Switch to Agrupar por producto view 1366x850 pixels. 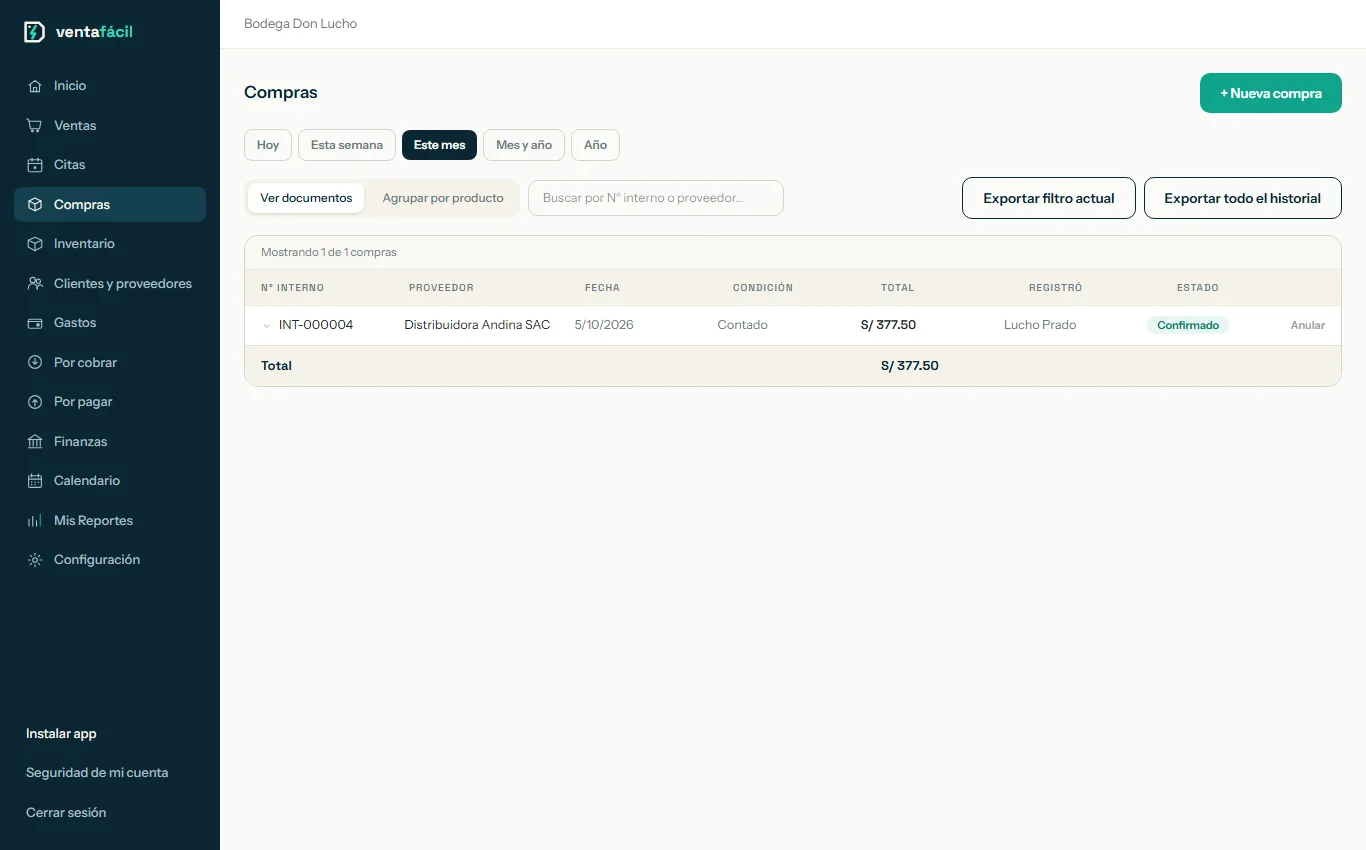pos(443,198)
